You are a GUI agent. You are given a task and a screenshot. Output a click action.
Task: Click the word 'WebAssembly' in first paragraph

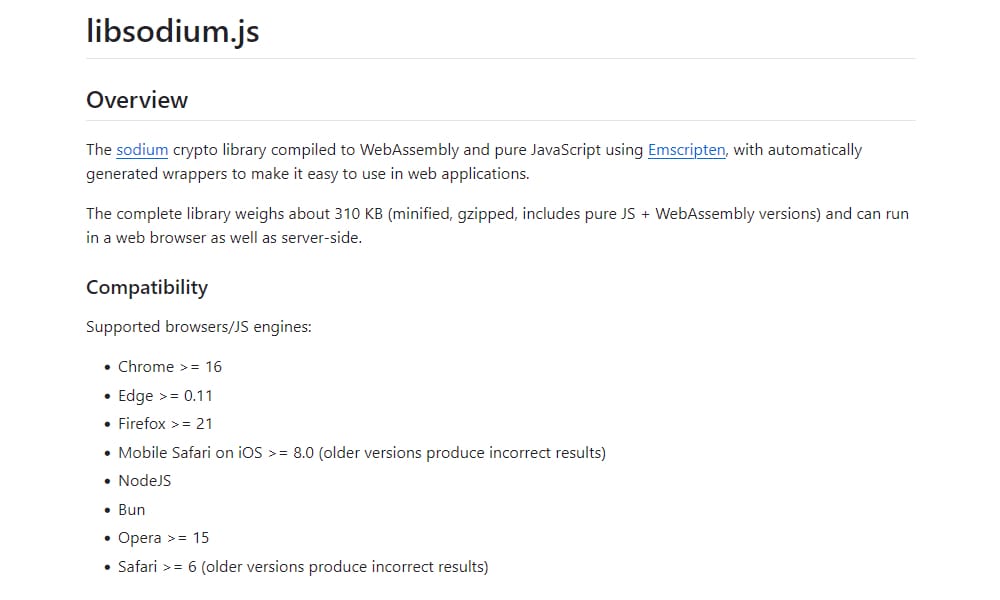[x=409, y=150]
